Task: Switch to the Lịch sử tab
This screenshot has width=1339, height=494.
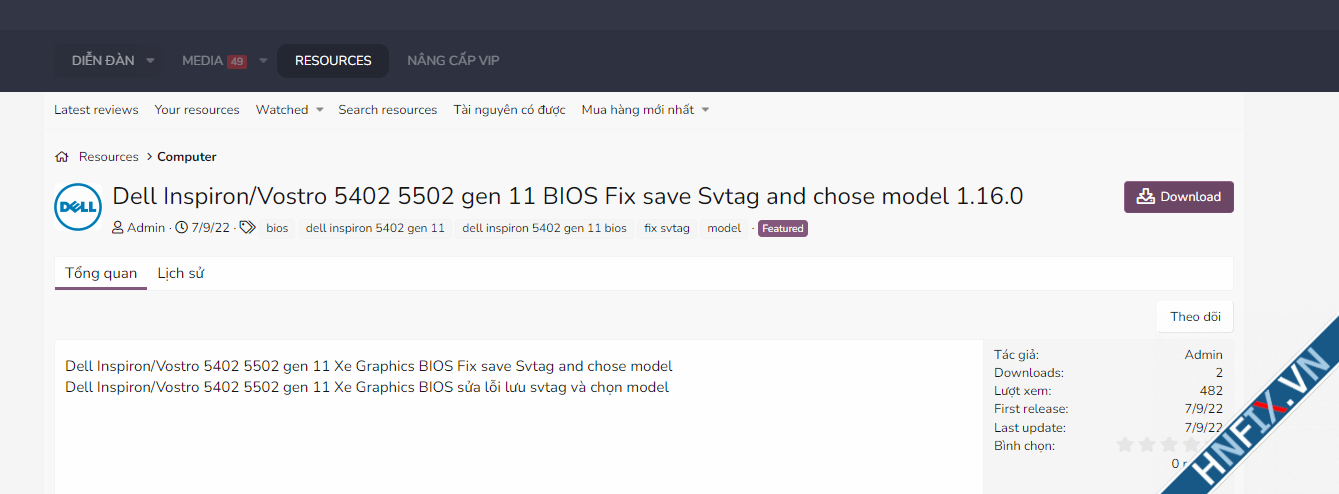Action: [x=181, y=273]
